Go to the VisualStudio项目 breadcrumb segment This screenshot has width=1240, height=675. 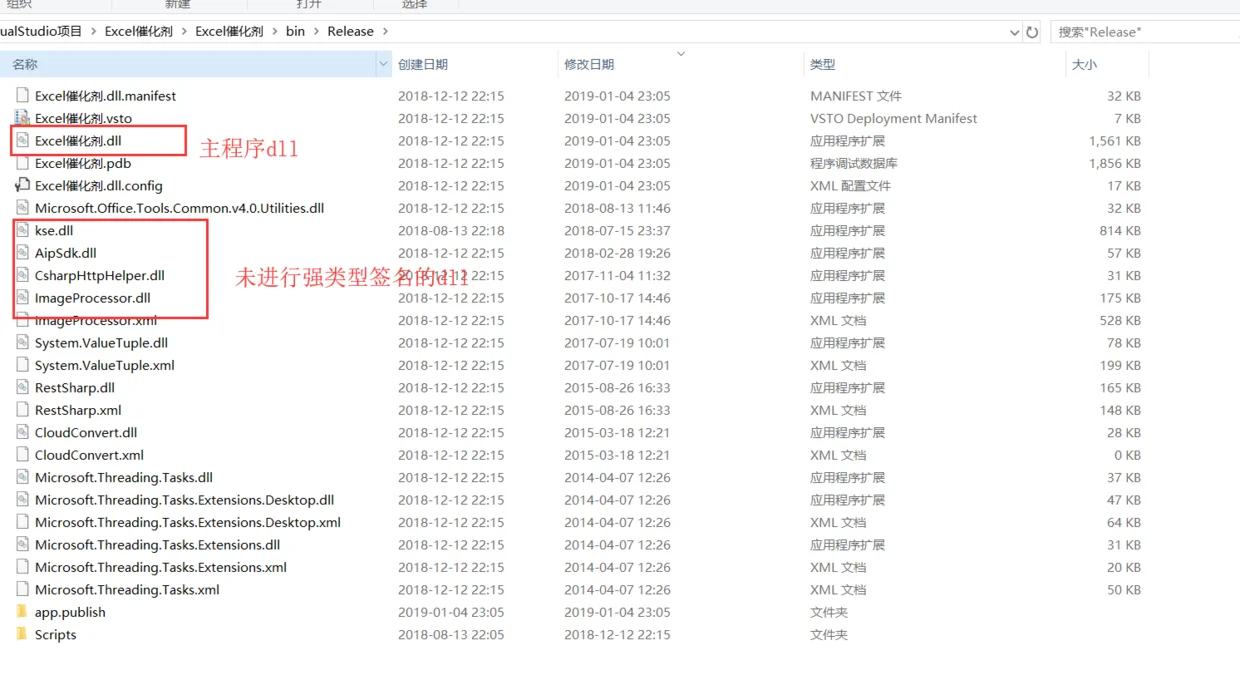[41, 31]
